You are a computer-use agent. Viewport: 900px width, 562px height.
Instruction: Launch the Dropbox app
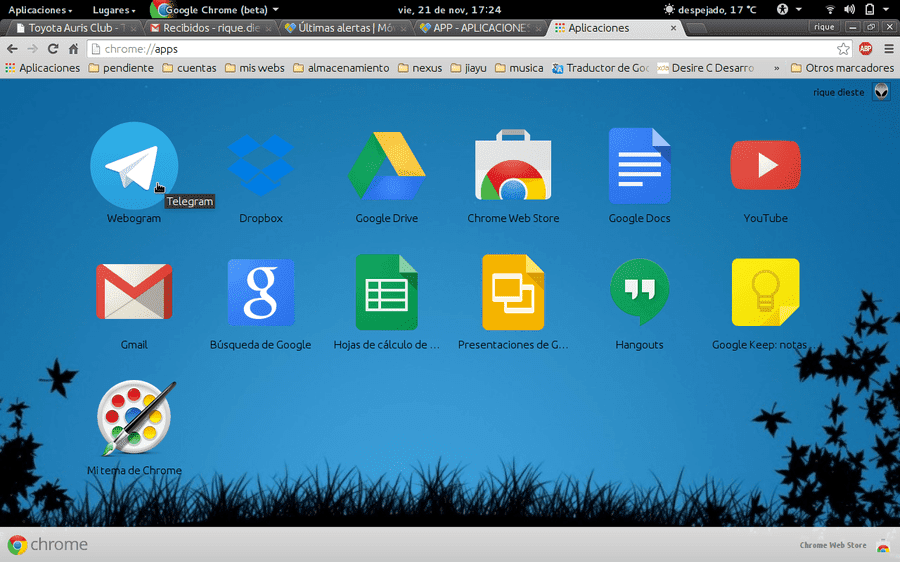[x=261, y=166]
